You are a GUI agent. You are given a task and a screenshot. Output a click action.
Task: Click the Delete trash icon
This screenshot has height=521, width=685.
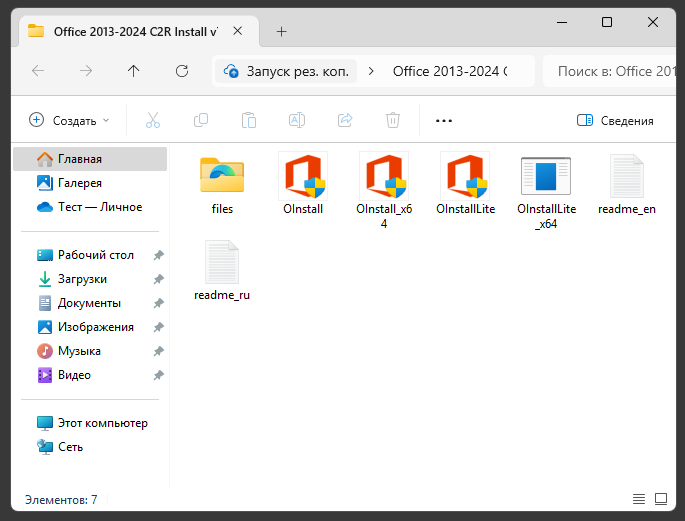click(393, 120)
